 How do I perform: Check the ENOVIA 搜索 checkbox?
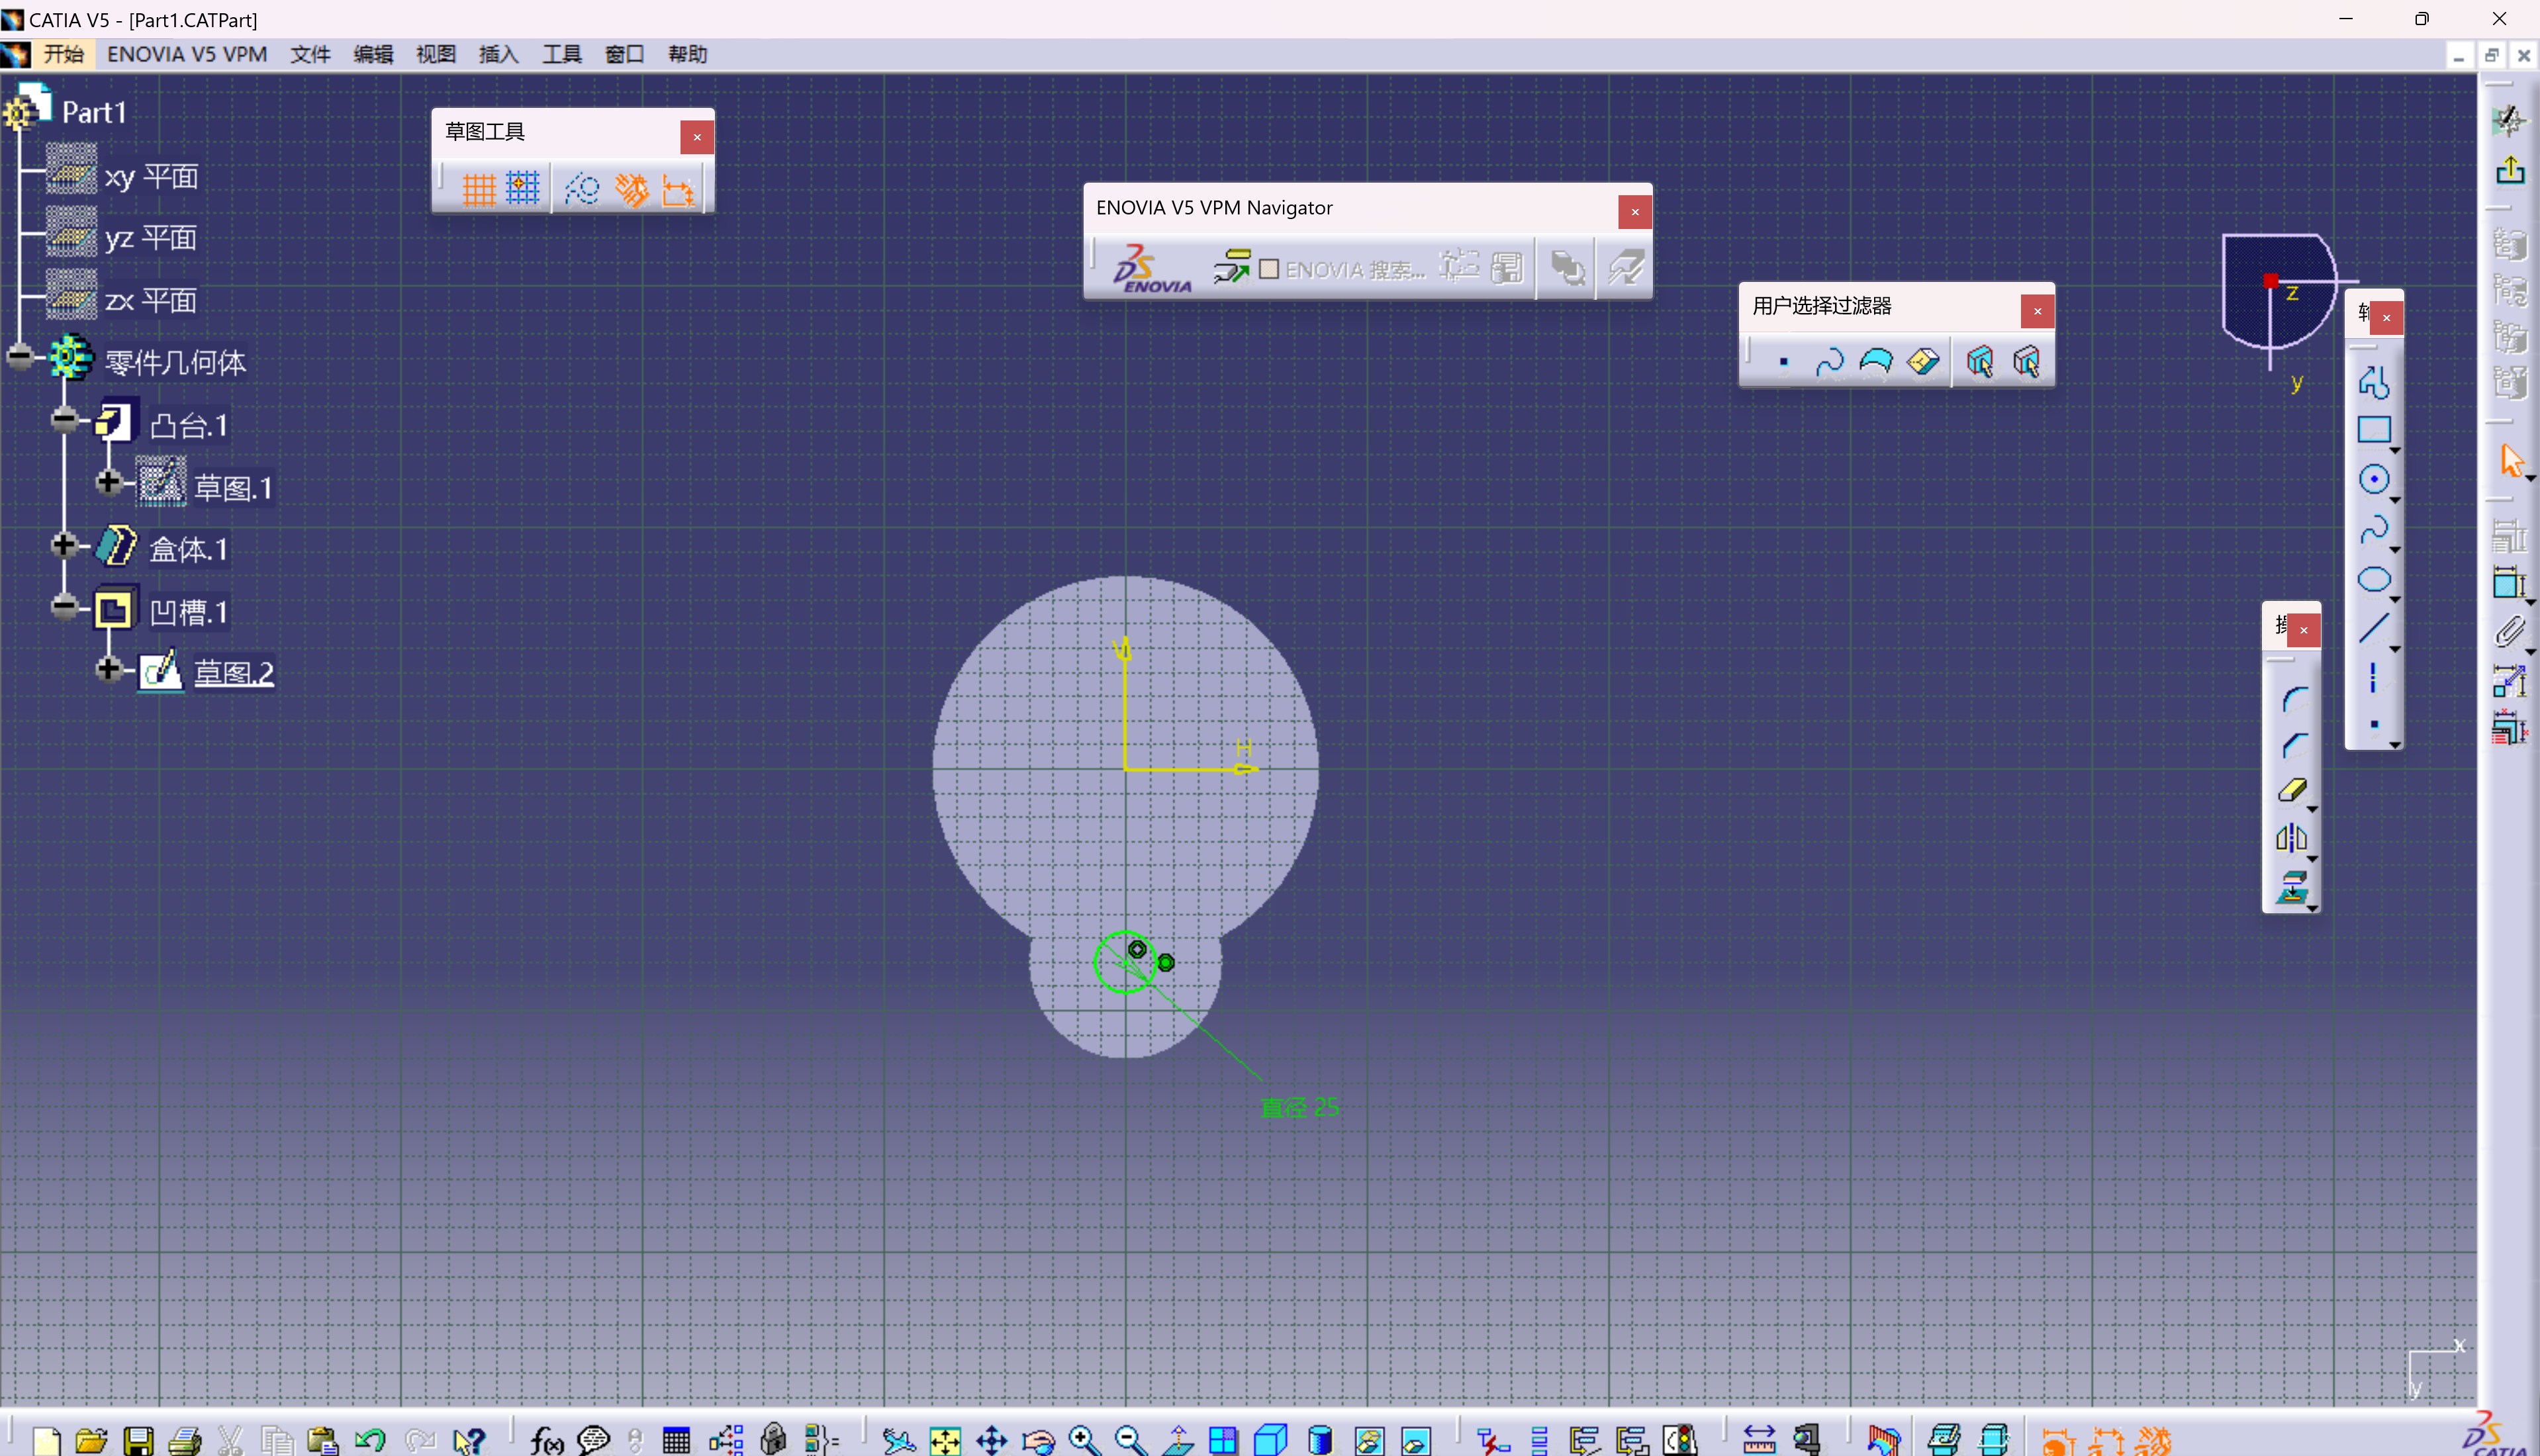(x=1271, y=269)
